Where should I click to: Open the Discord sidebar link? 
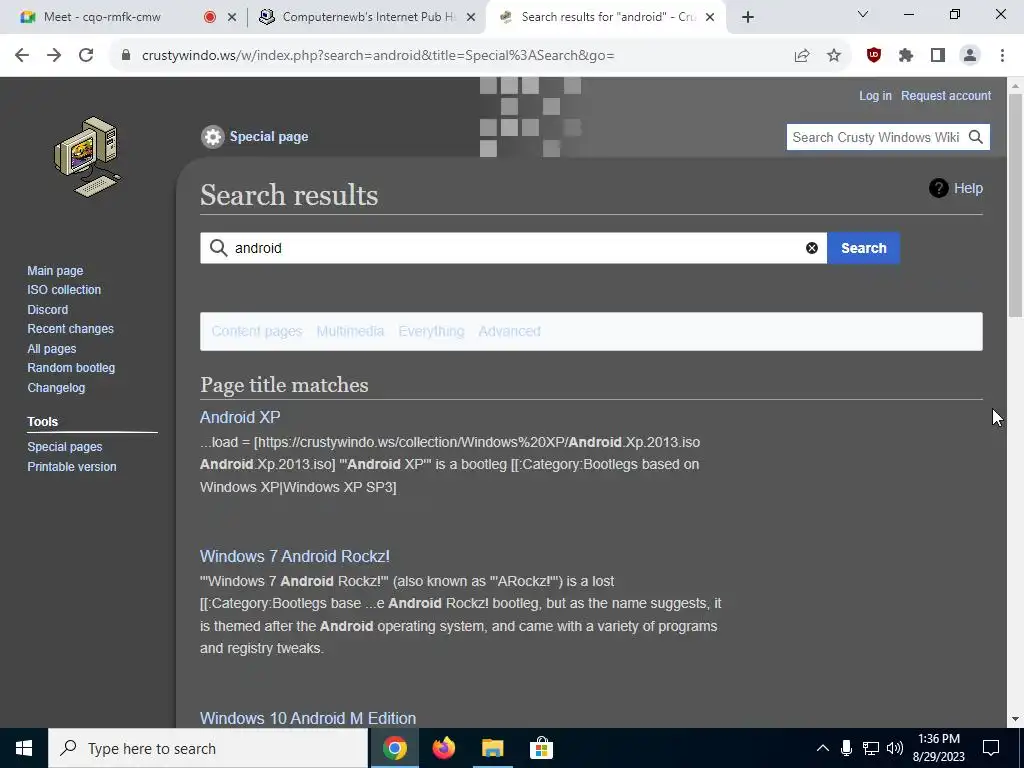coord(48,310)
